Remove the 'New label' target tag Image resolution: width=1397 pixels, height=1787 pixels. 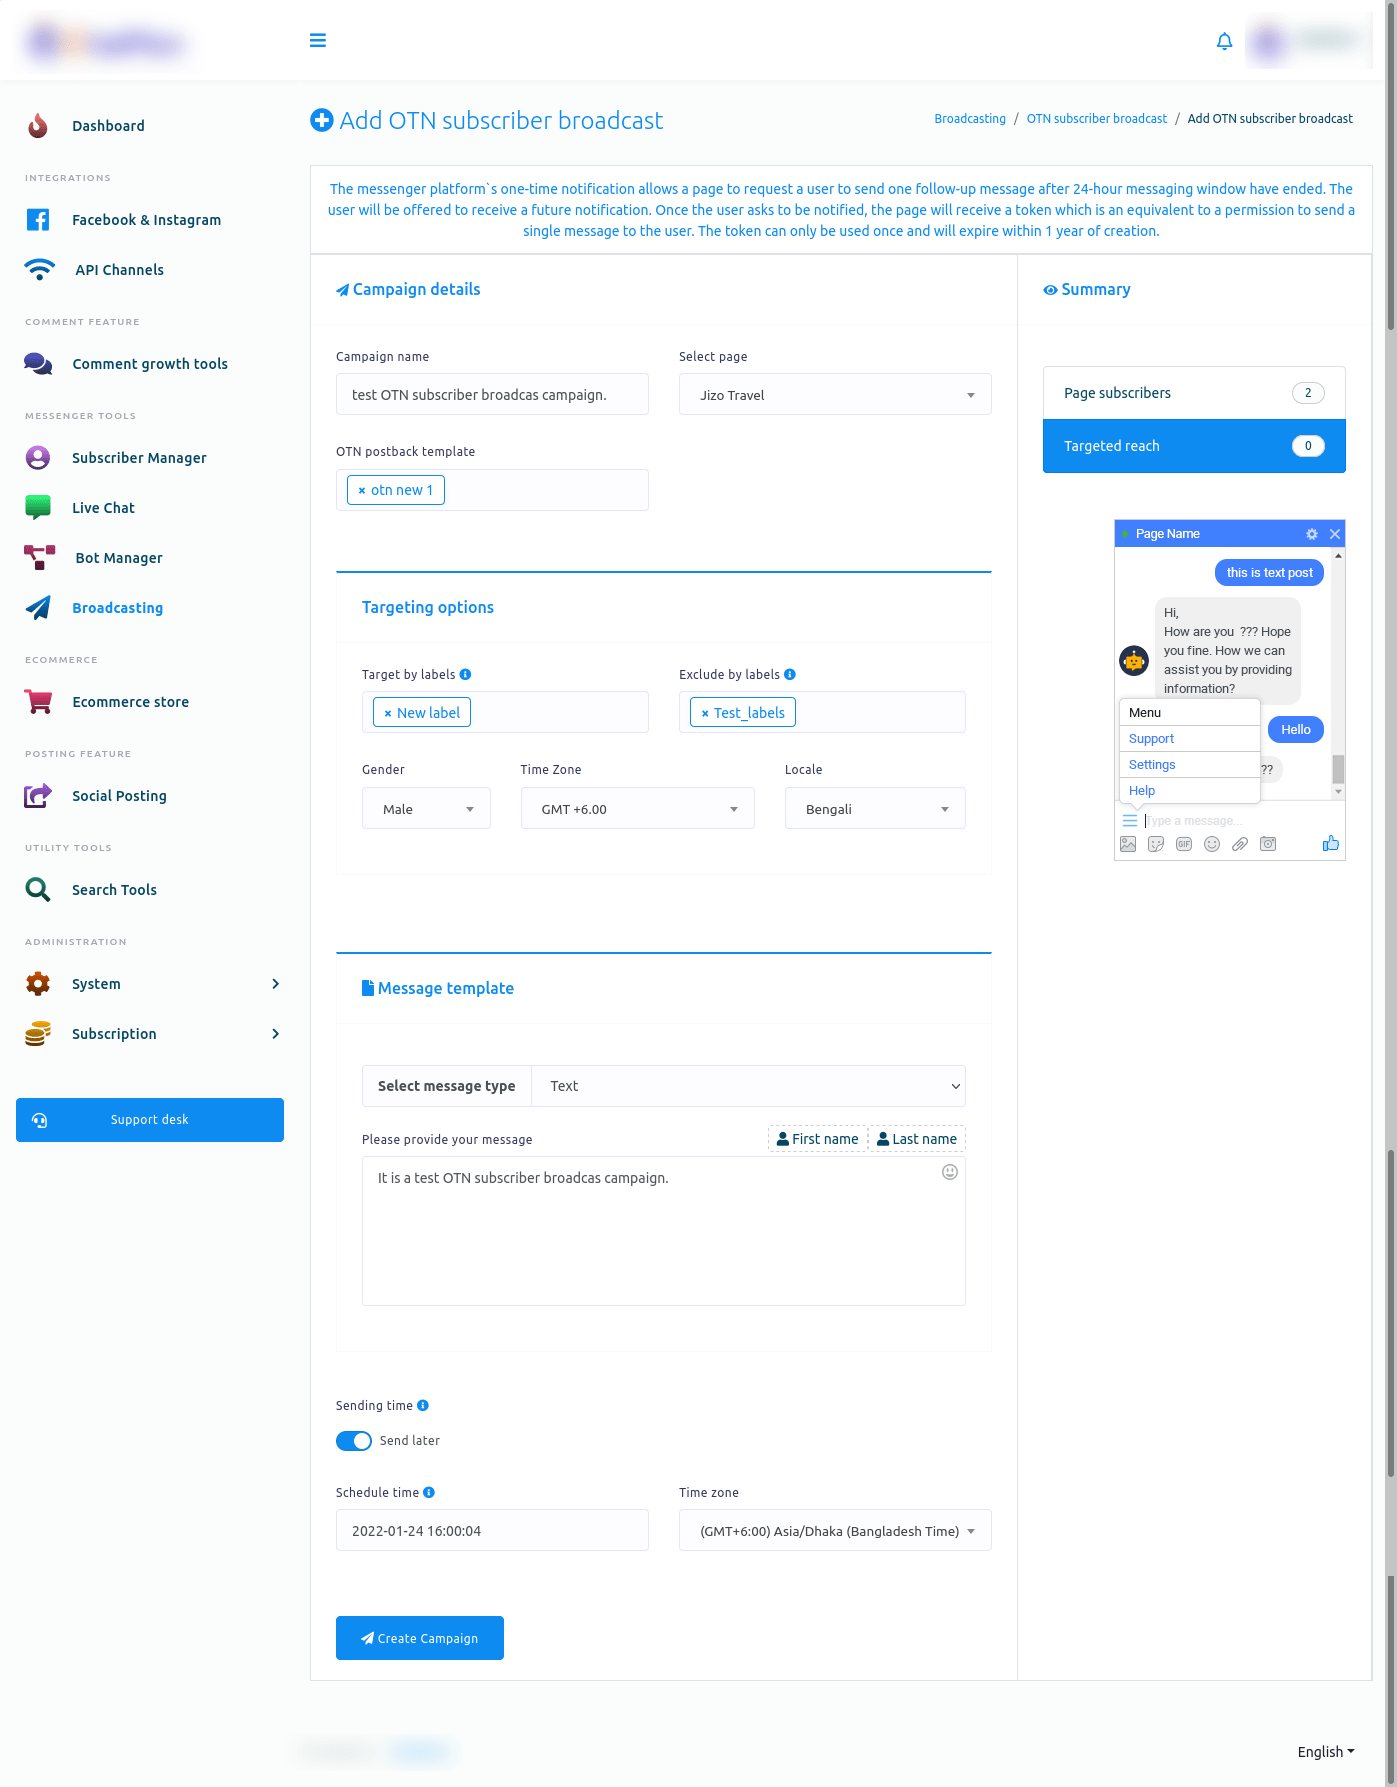(x=388, y=714)
